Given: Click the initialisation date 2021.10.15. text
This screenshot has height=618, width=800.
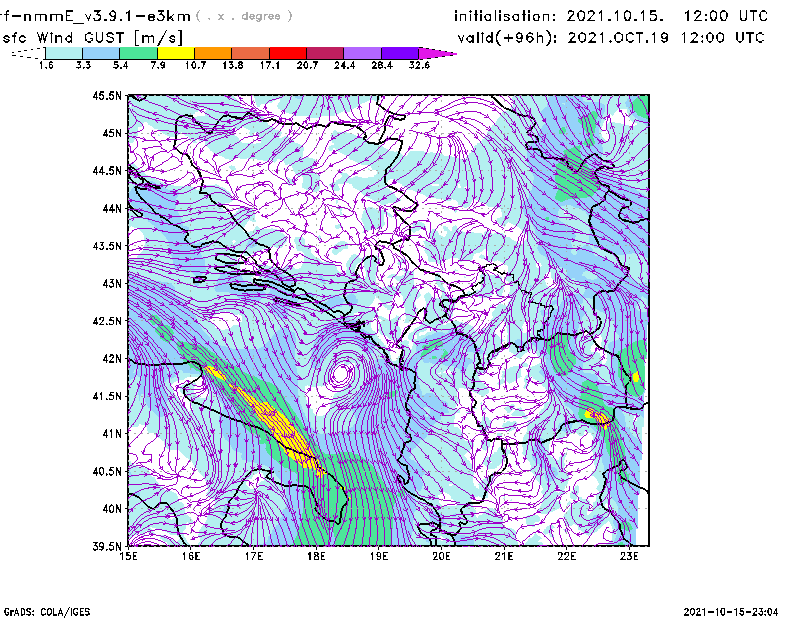Looking at the screenshot, I should point(615,16).
